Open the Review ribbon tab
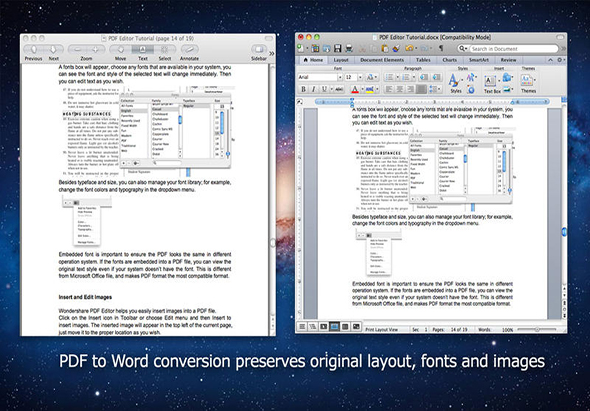 [508, 60]
